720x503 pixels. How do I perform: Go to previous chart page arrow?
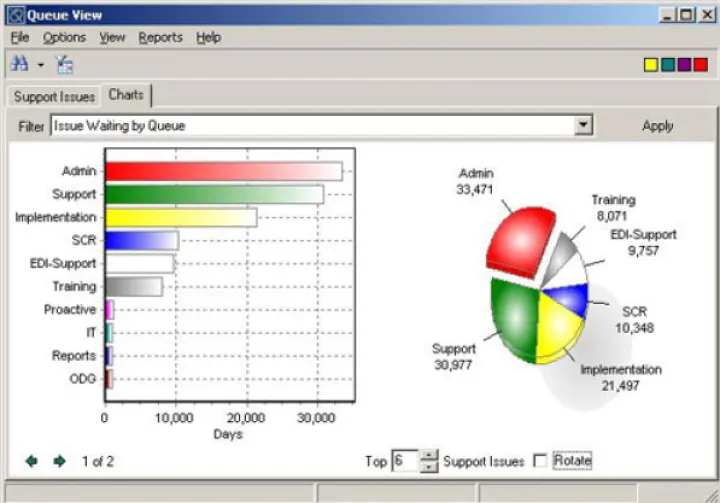31,461
